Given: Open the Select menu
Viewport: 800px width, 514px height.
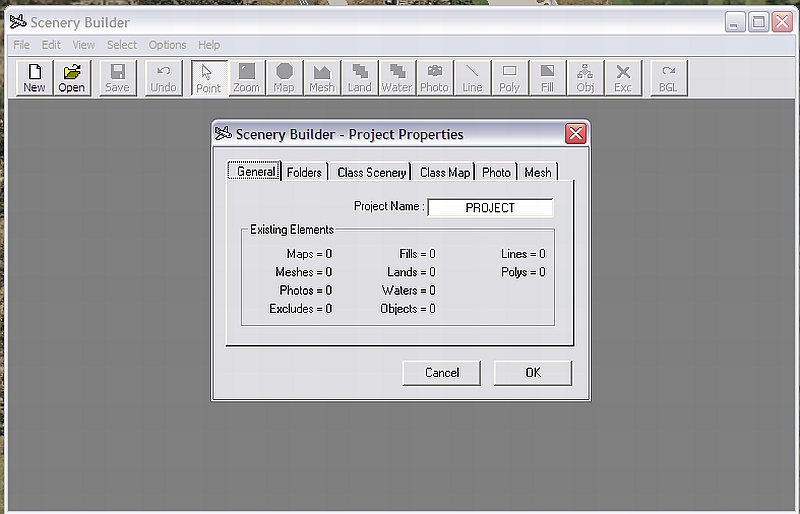Looking at the screenshot, I should pos(121,45).
